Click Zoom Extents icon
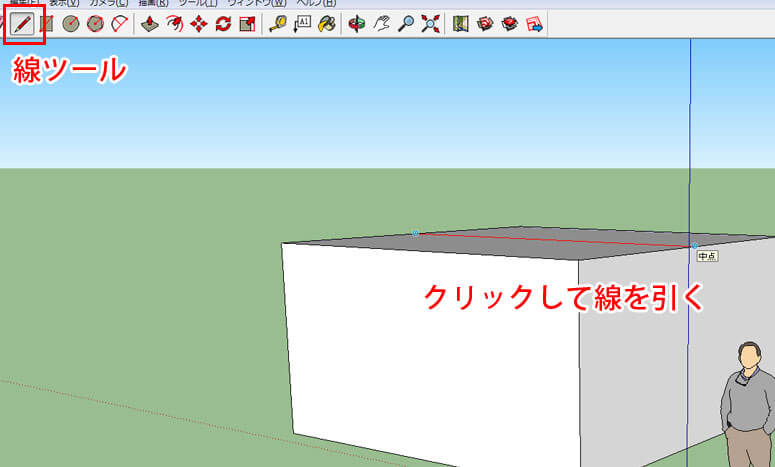775x467 pixels. pos(431,24)
